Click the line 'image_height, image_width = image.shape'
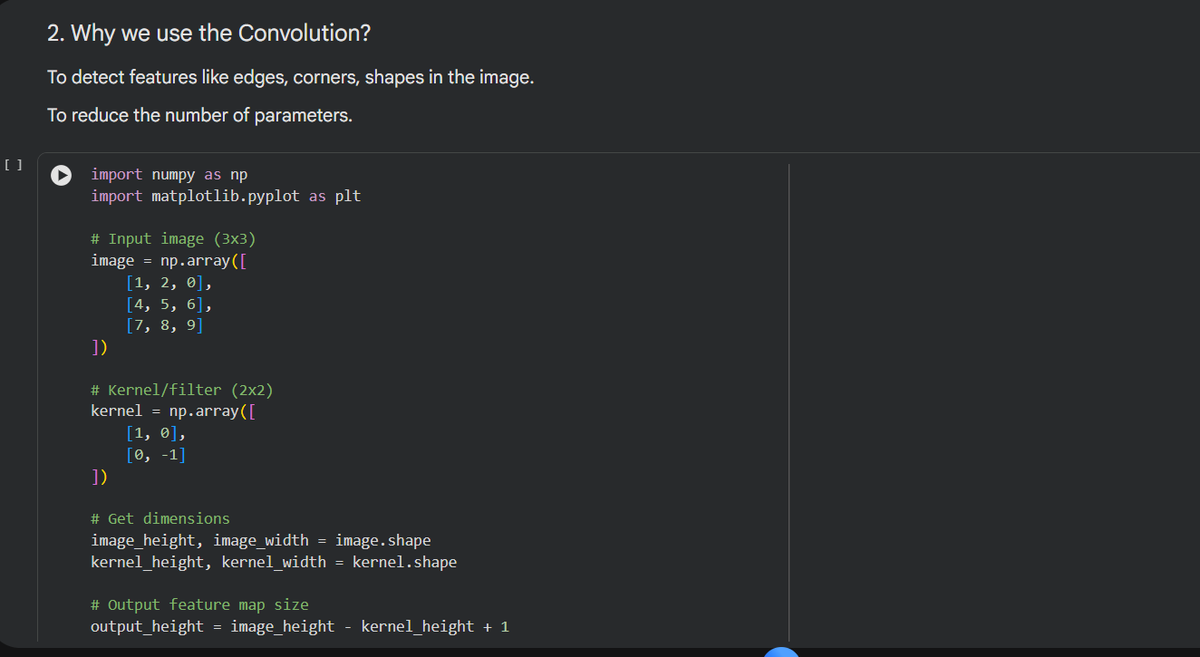This screenshot has height=657, width=1200. 261,540
